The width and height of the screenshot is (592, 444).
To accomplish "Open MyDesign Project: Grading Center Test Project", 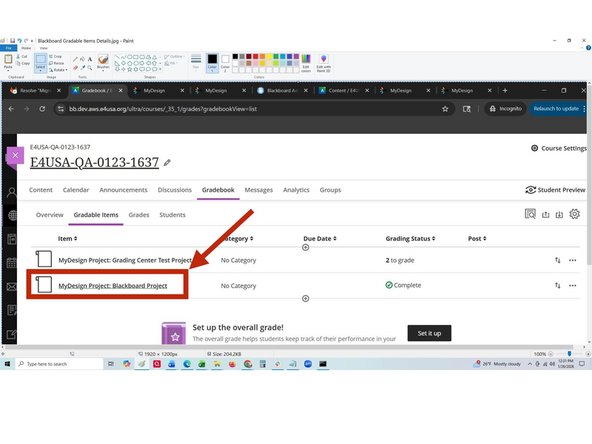I will click(125, 260).
